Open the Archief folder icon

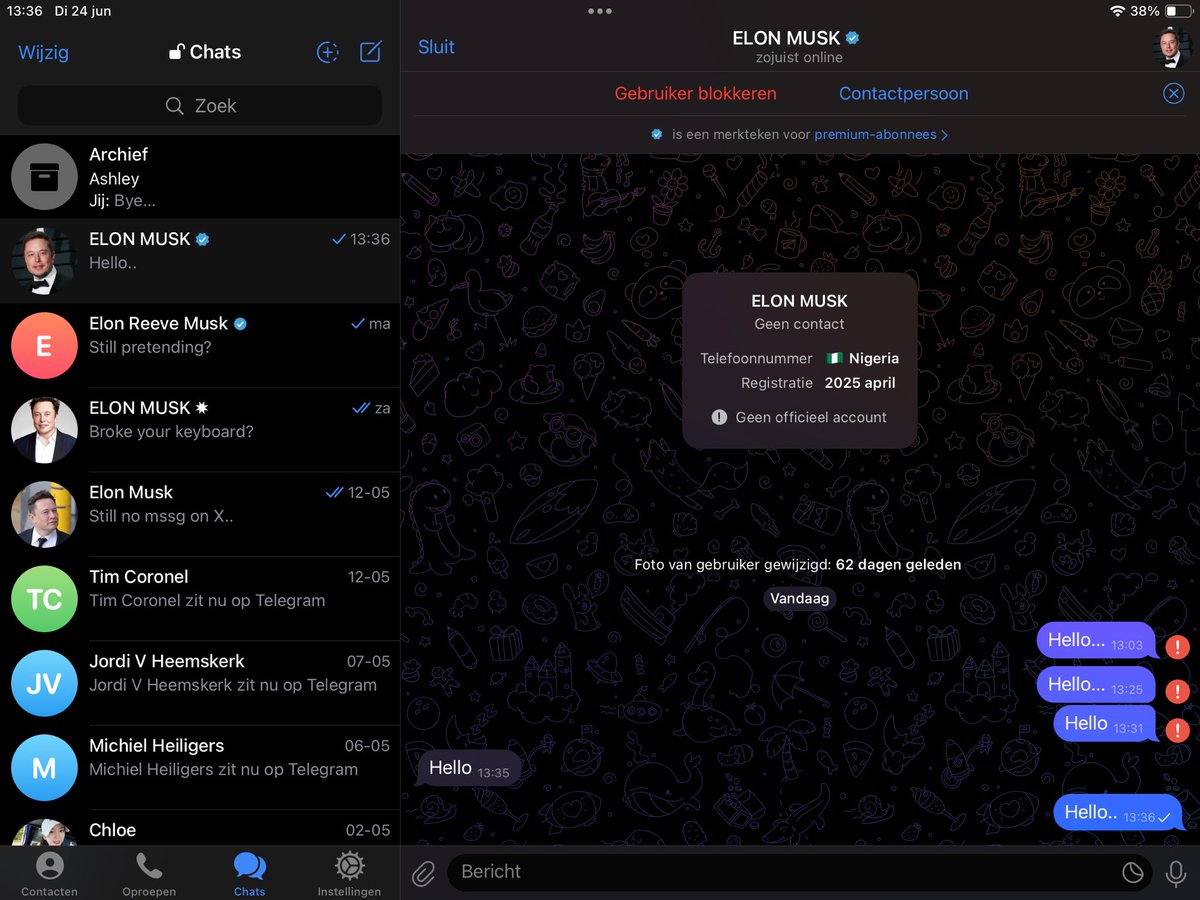click(x=44, y=177)
